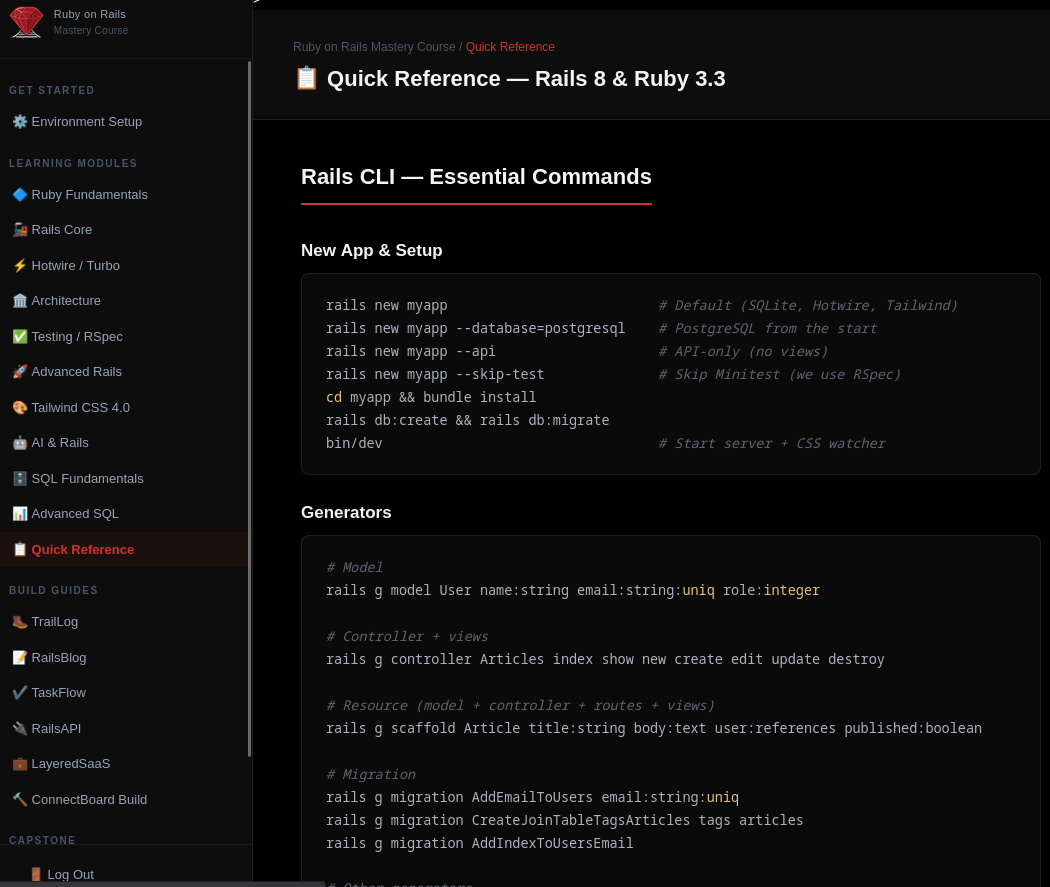Go to the Rails Core module

click(x=124, y=230)
